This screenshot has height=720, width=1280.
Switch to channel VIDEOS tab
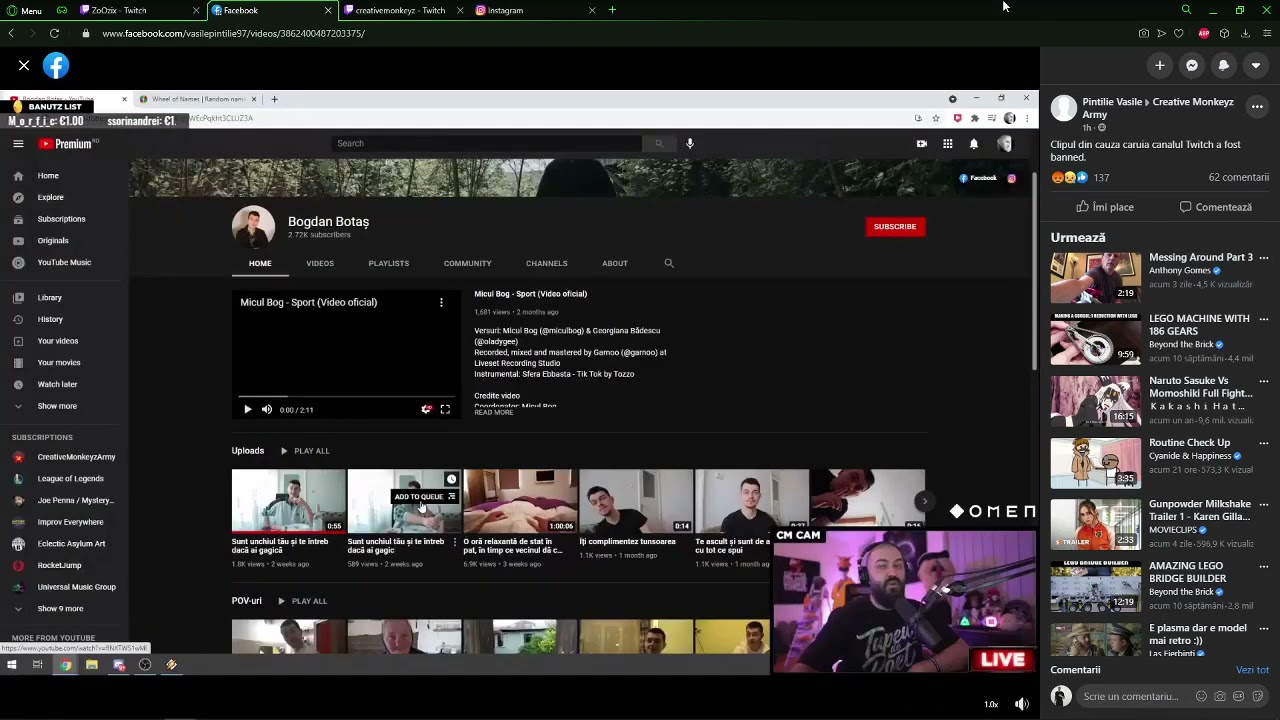point(320,263)
